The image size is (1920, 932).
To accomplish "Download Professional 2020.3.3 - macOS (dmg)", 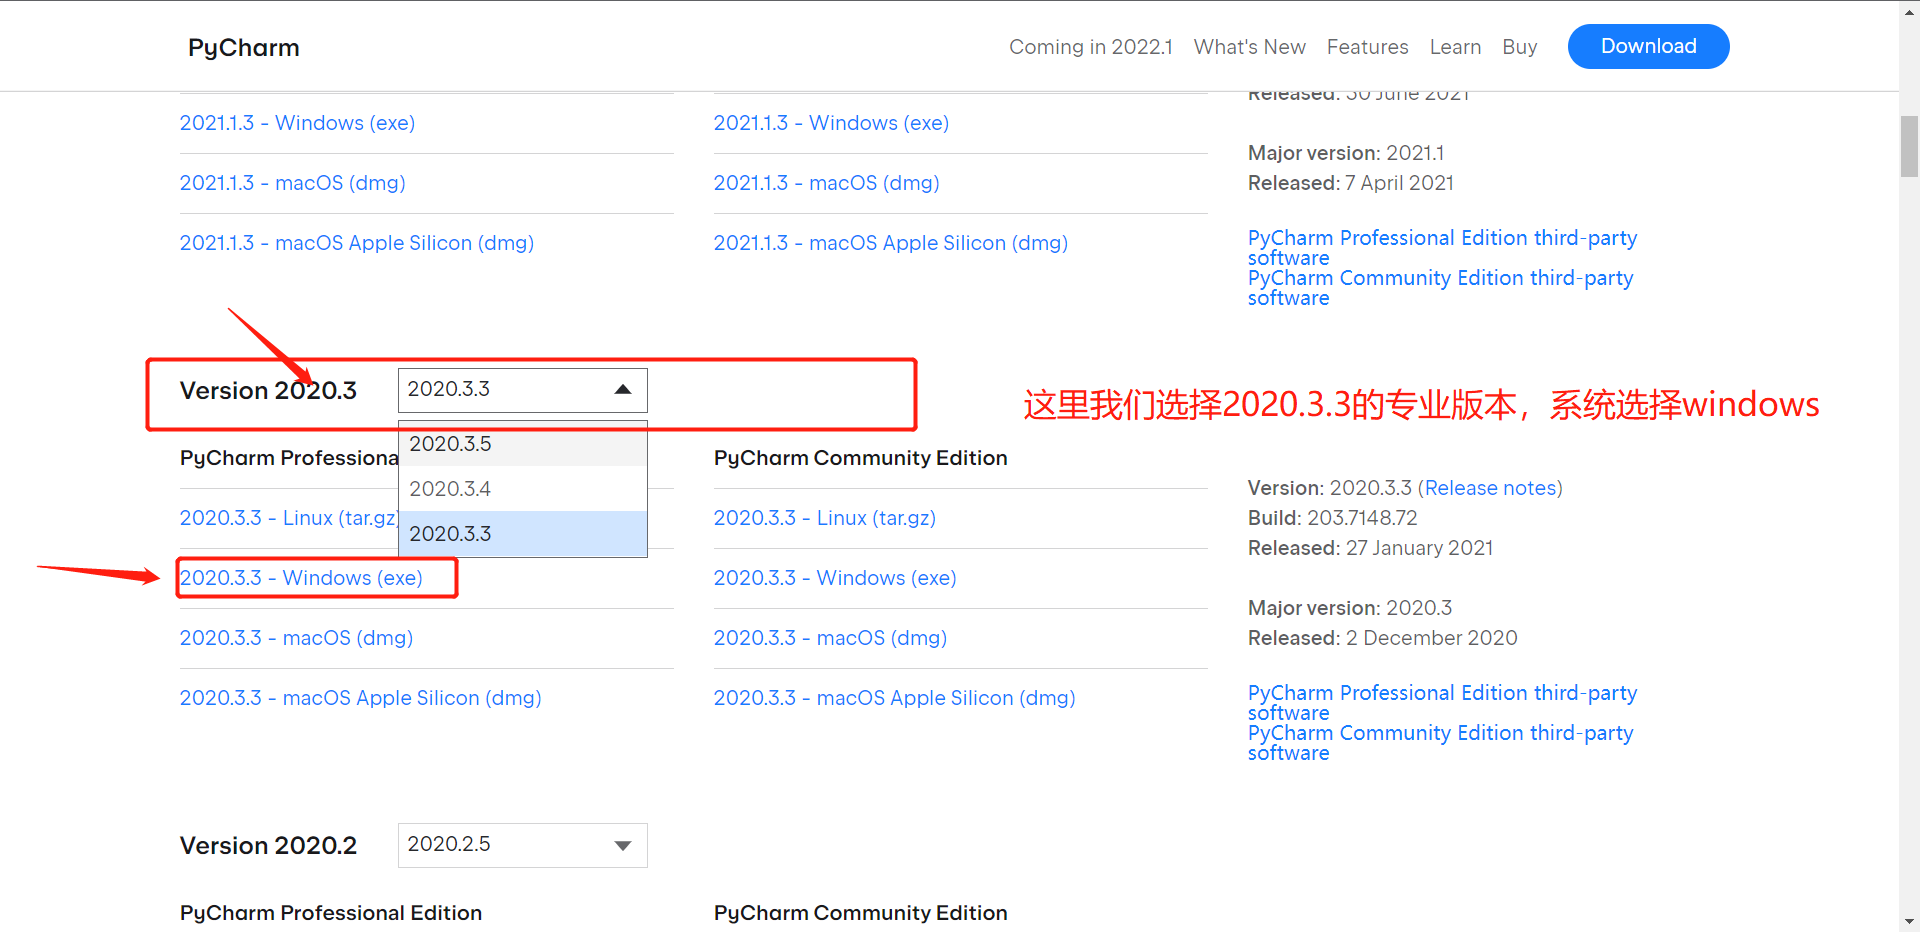I will point(296,638).
